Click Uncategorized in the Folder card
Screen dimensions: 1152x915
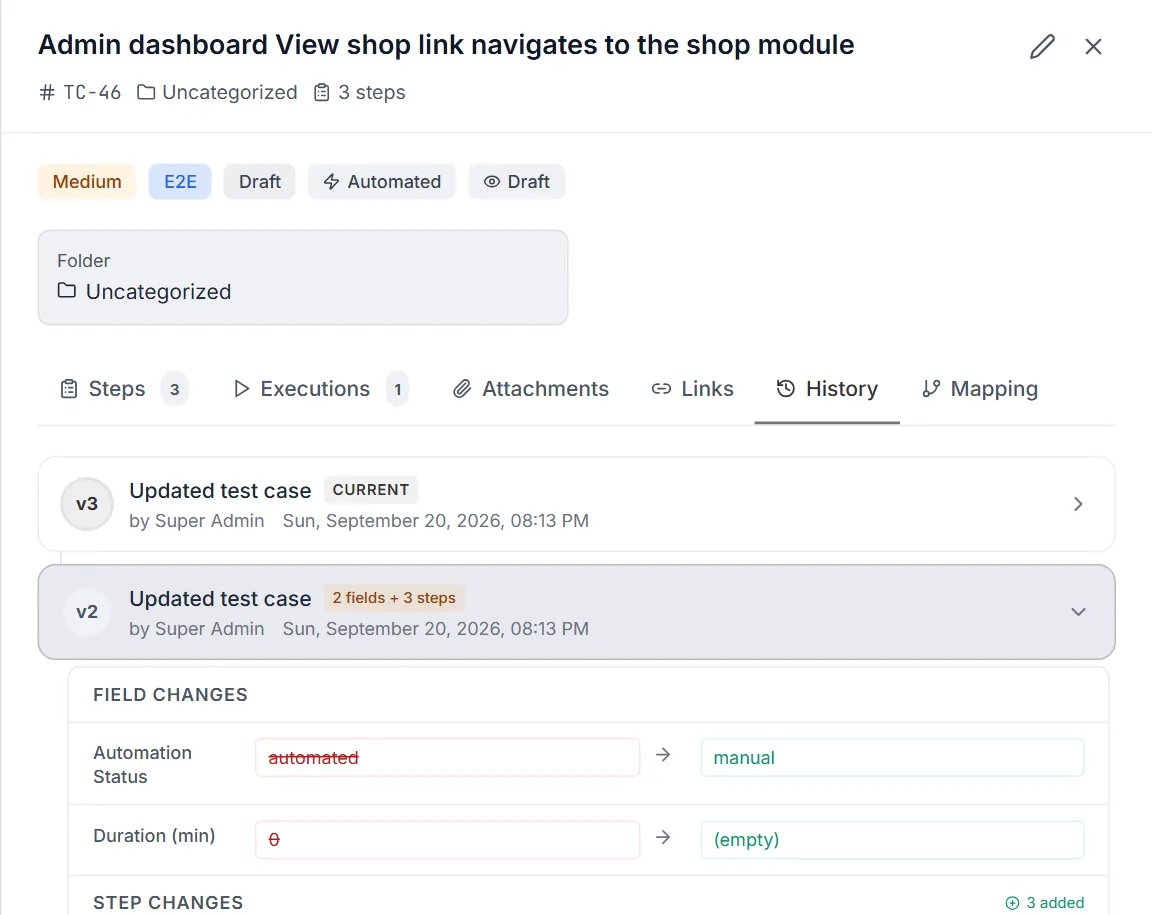[158, 292]
